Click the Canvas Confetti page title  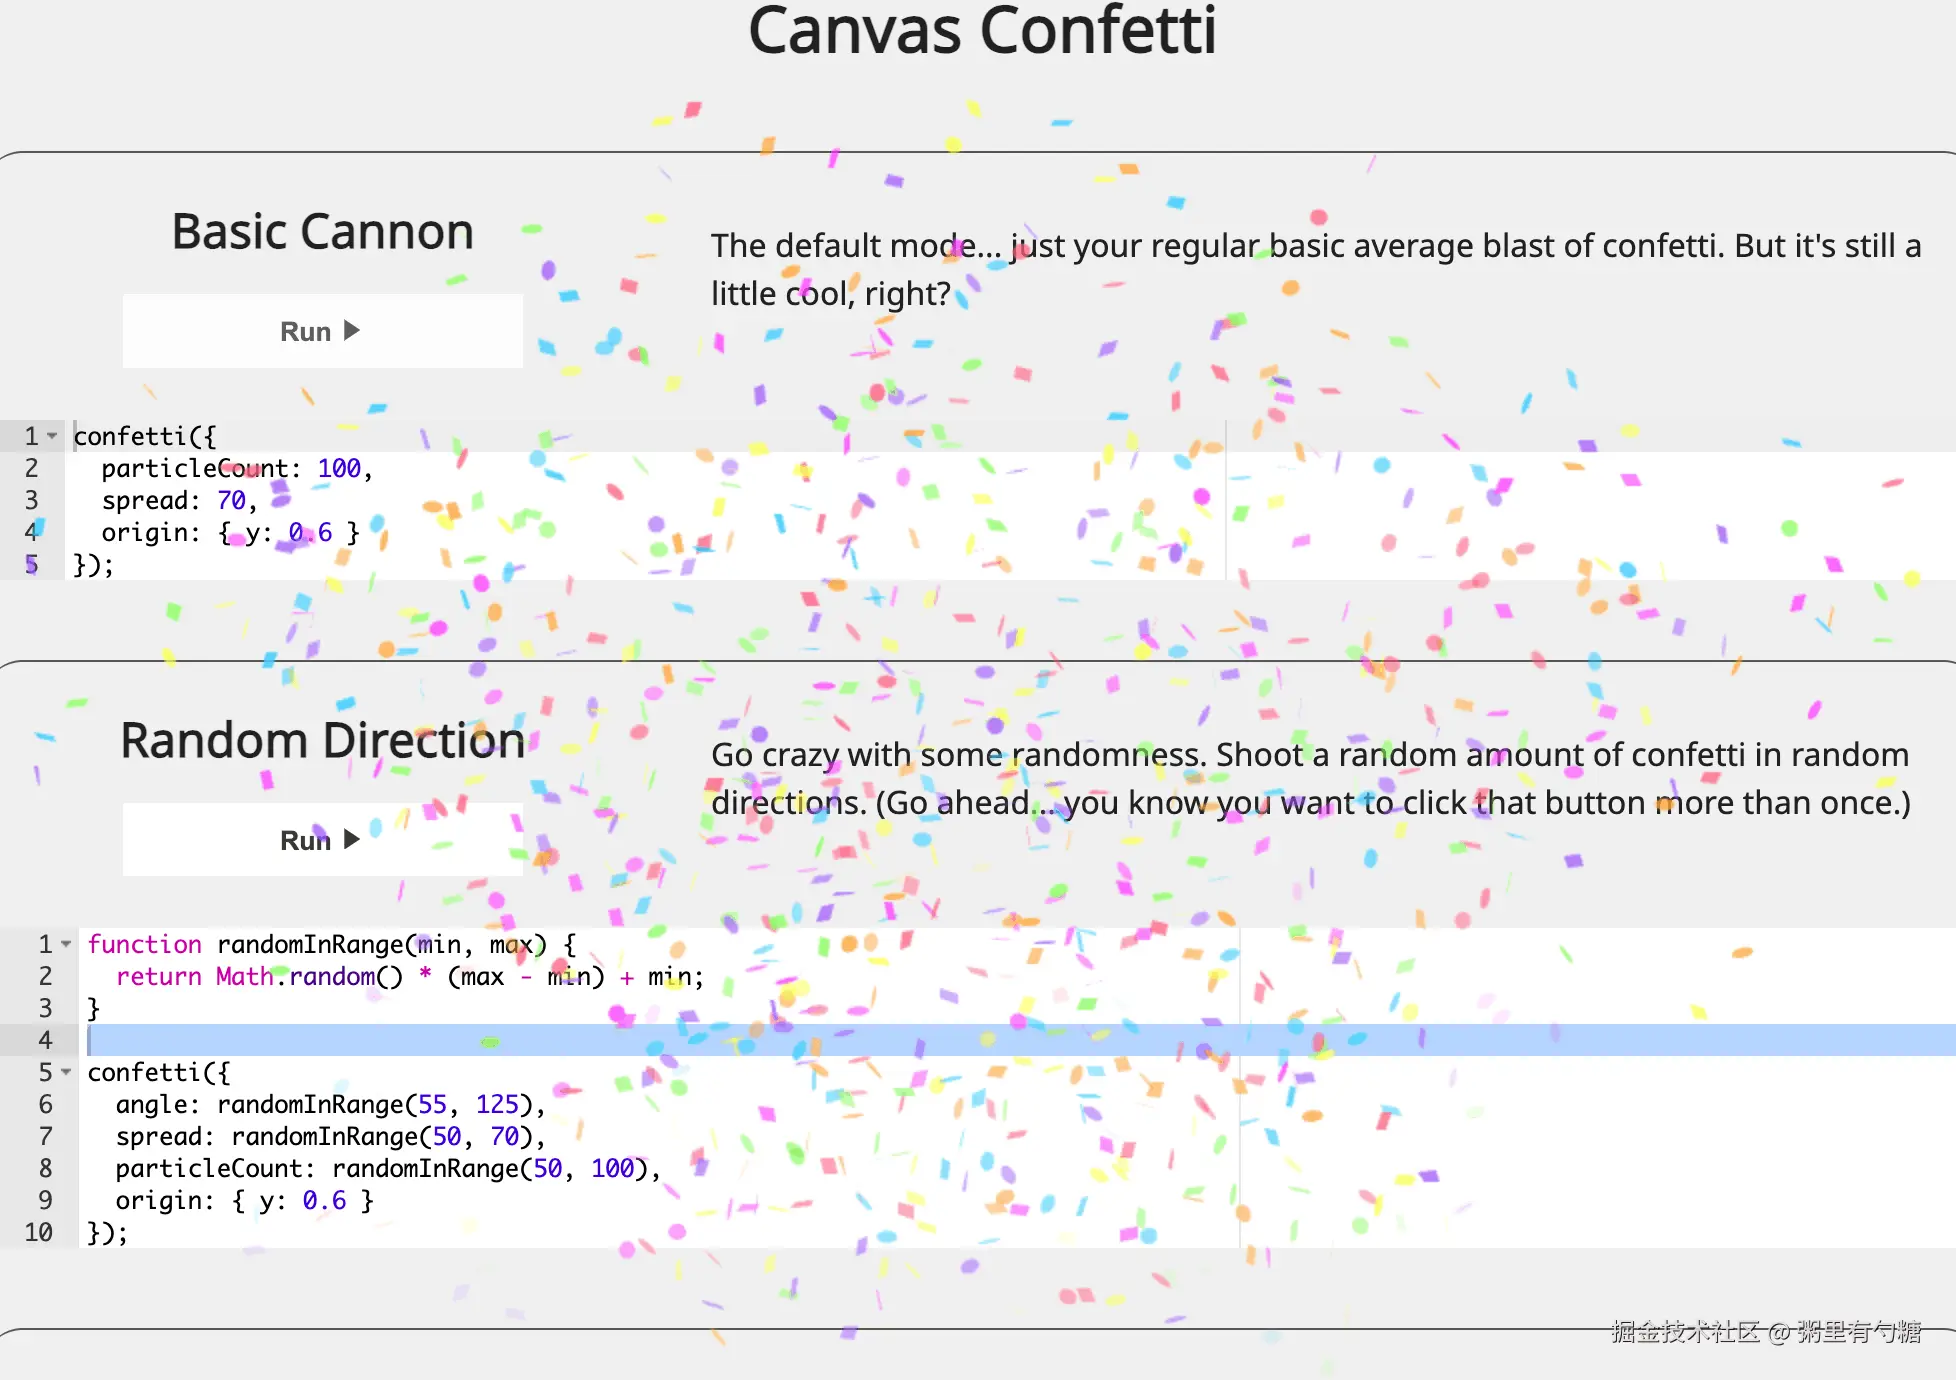click(982, 30)
